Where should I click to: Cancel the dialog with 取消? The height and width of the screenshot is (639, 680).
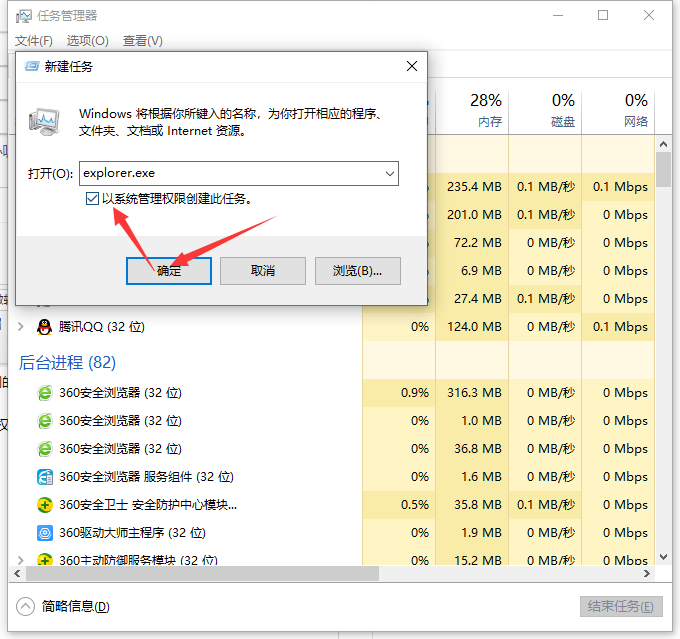(262, 270)
